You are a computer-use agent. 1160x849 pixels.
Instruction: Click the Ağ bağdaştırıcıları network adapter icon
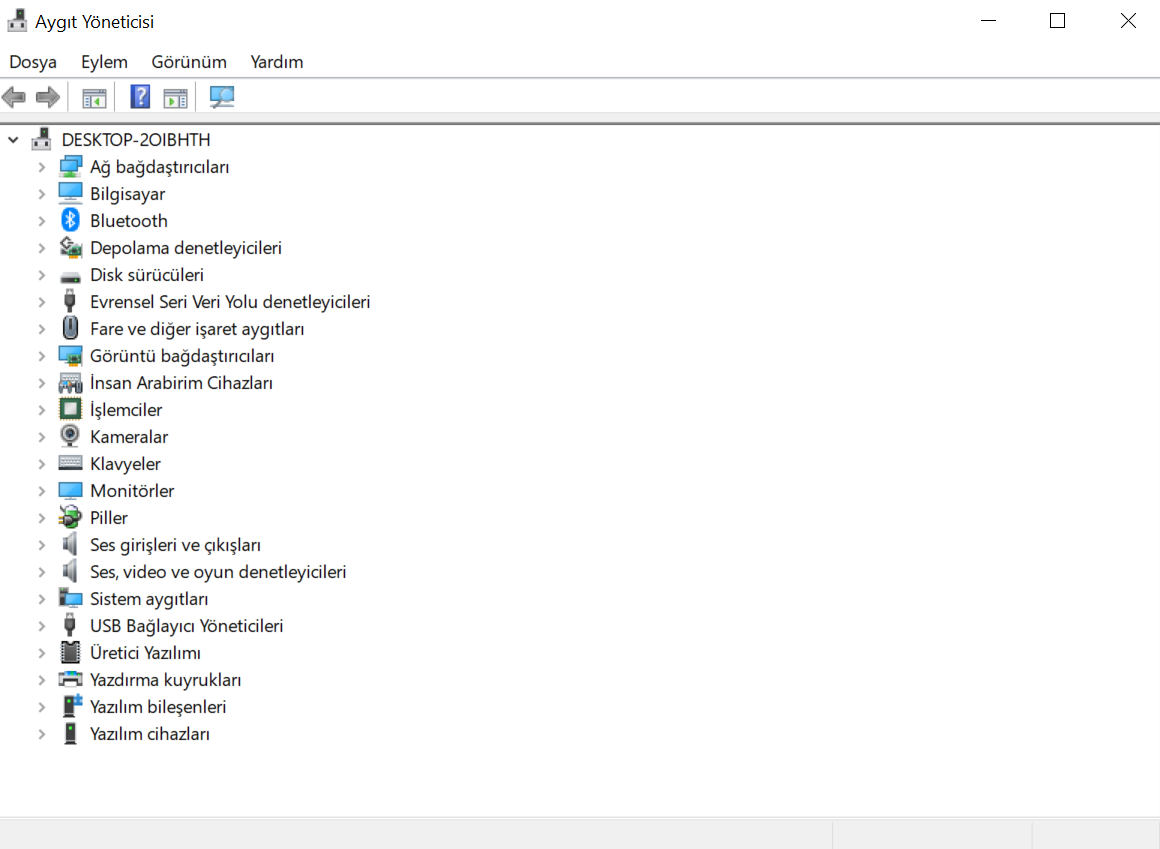[69, 166]
